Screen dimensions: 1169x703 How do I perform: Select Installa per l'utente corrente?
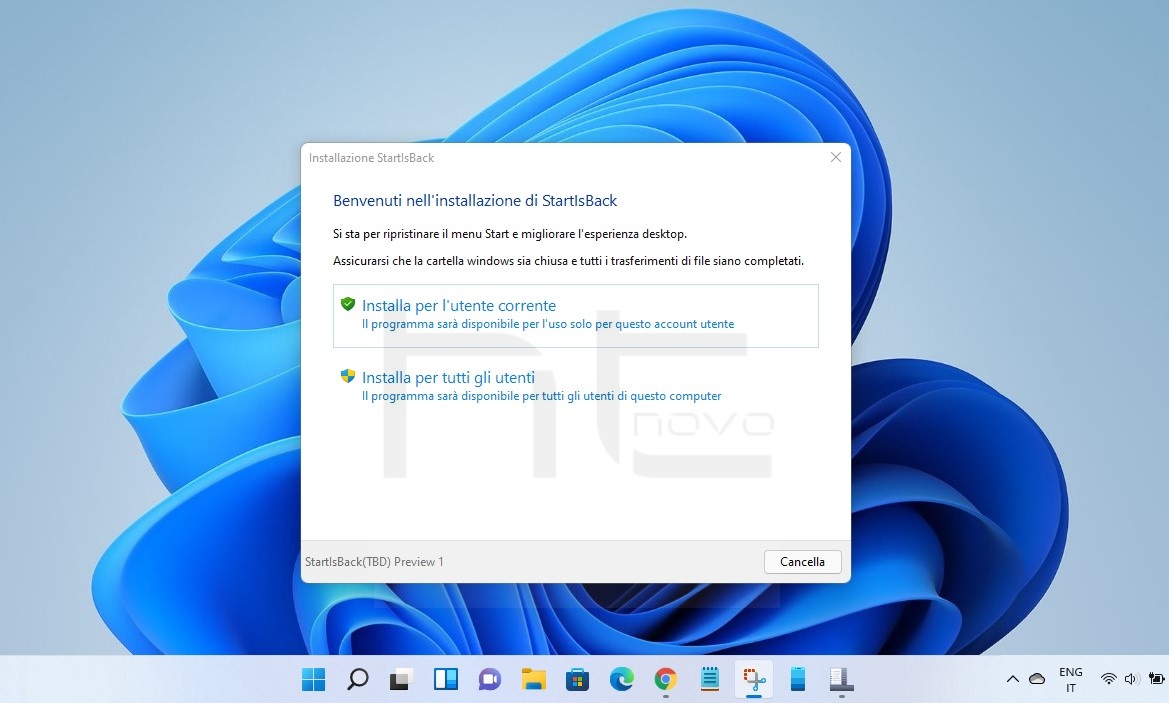[459, 305]
